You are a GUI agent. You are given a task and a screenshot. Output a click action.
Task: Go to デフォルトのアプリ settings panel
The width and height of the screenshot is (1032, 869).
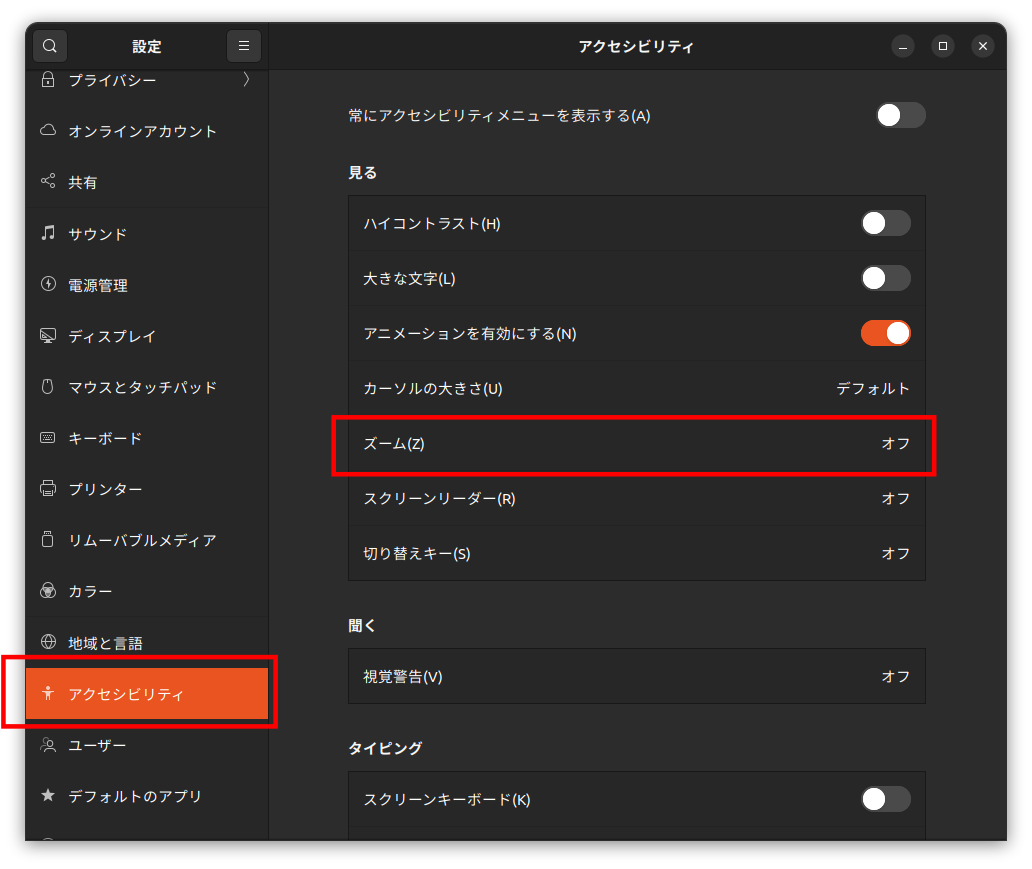pos(147,796)
